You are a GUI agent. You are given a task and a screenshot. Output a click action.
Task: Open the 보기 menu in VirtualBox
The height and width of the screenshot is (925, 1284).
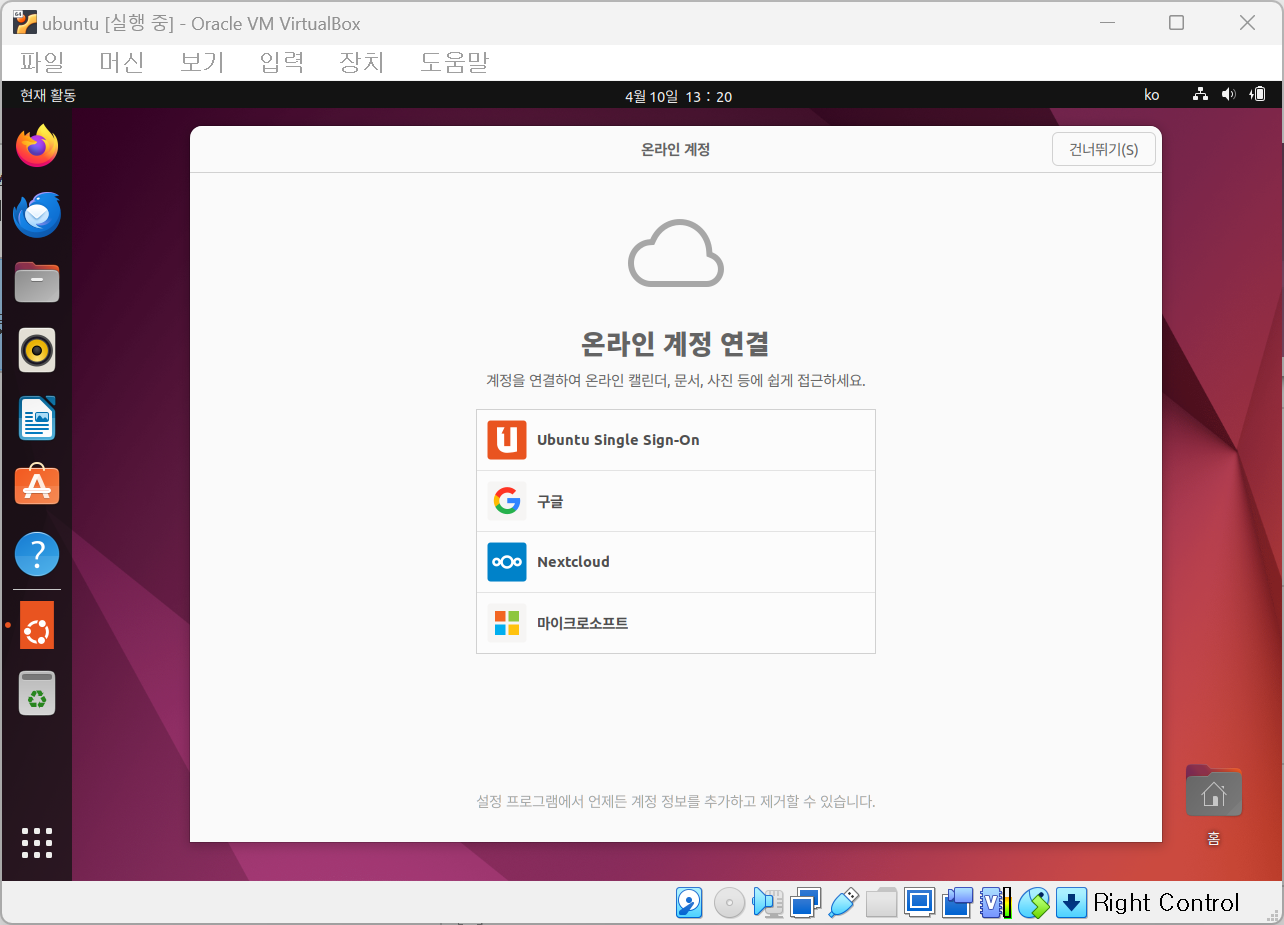click(202, 62)
